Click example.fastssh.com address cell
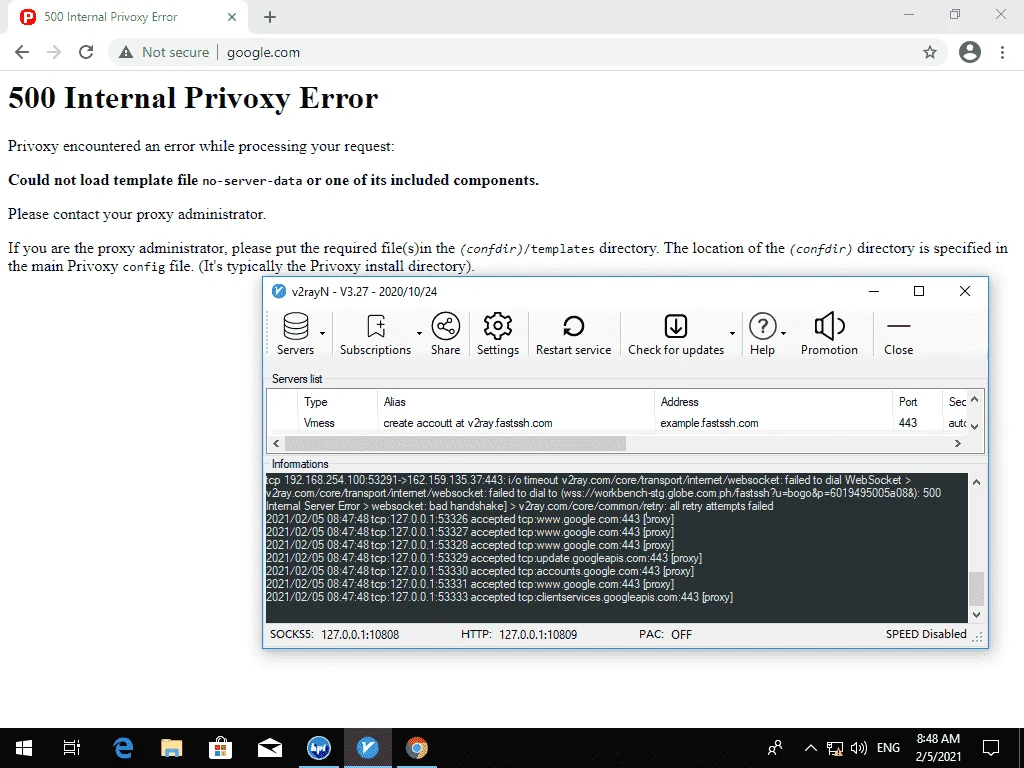 pyautogui.click(x=709, y=423)
